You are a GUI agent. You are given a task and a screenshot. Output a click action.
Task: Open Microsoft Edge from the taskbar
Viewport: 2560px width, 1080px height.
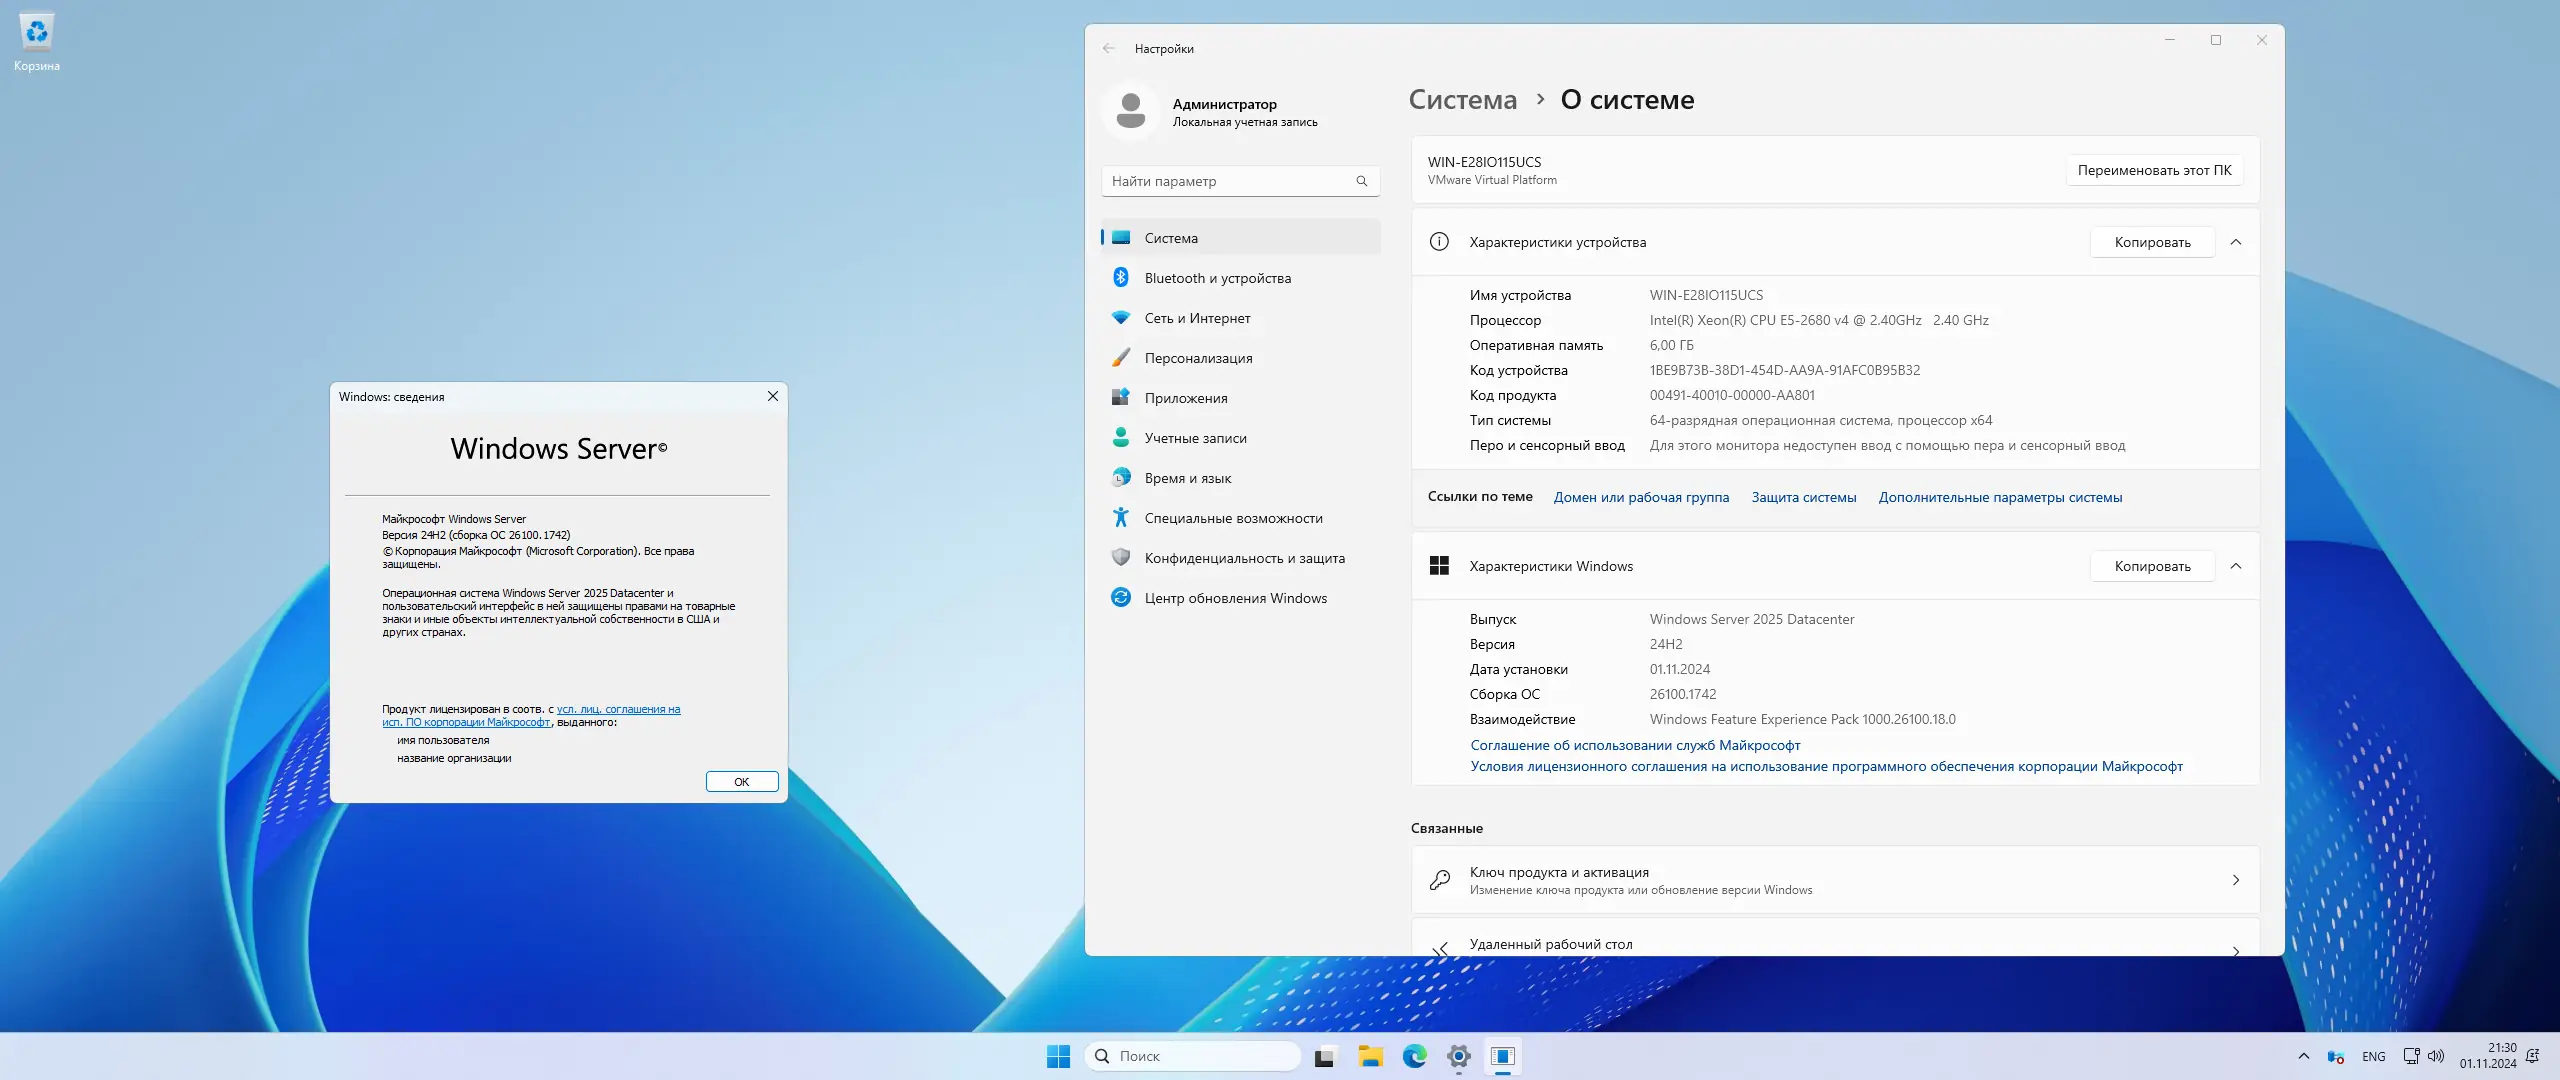(1414, 1056)
